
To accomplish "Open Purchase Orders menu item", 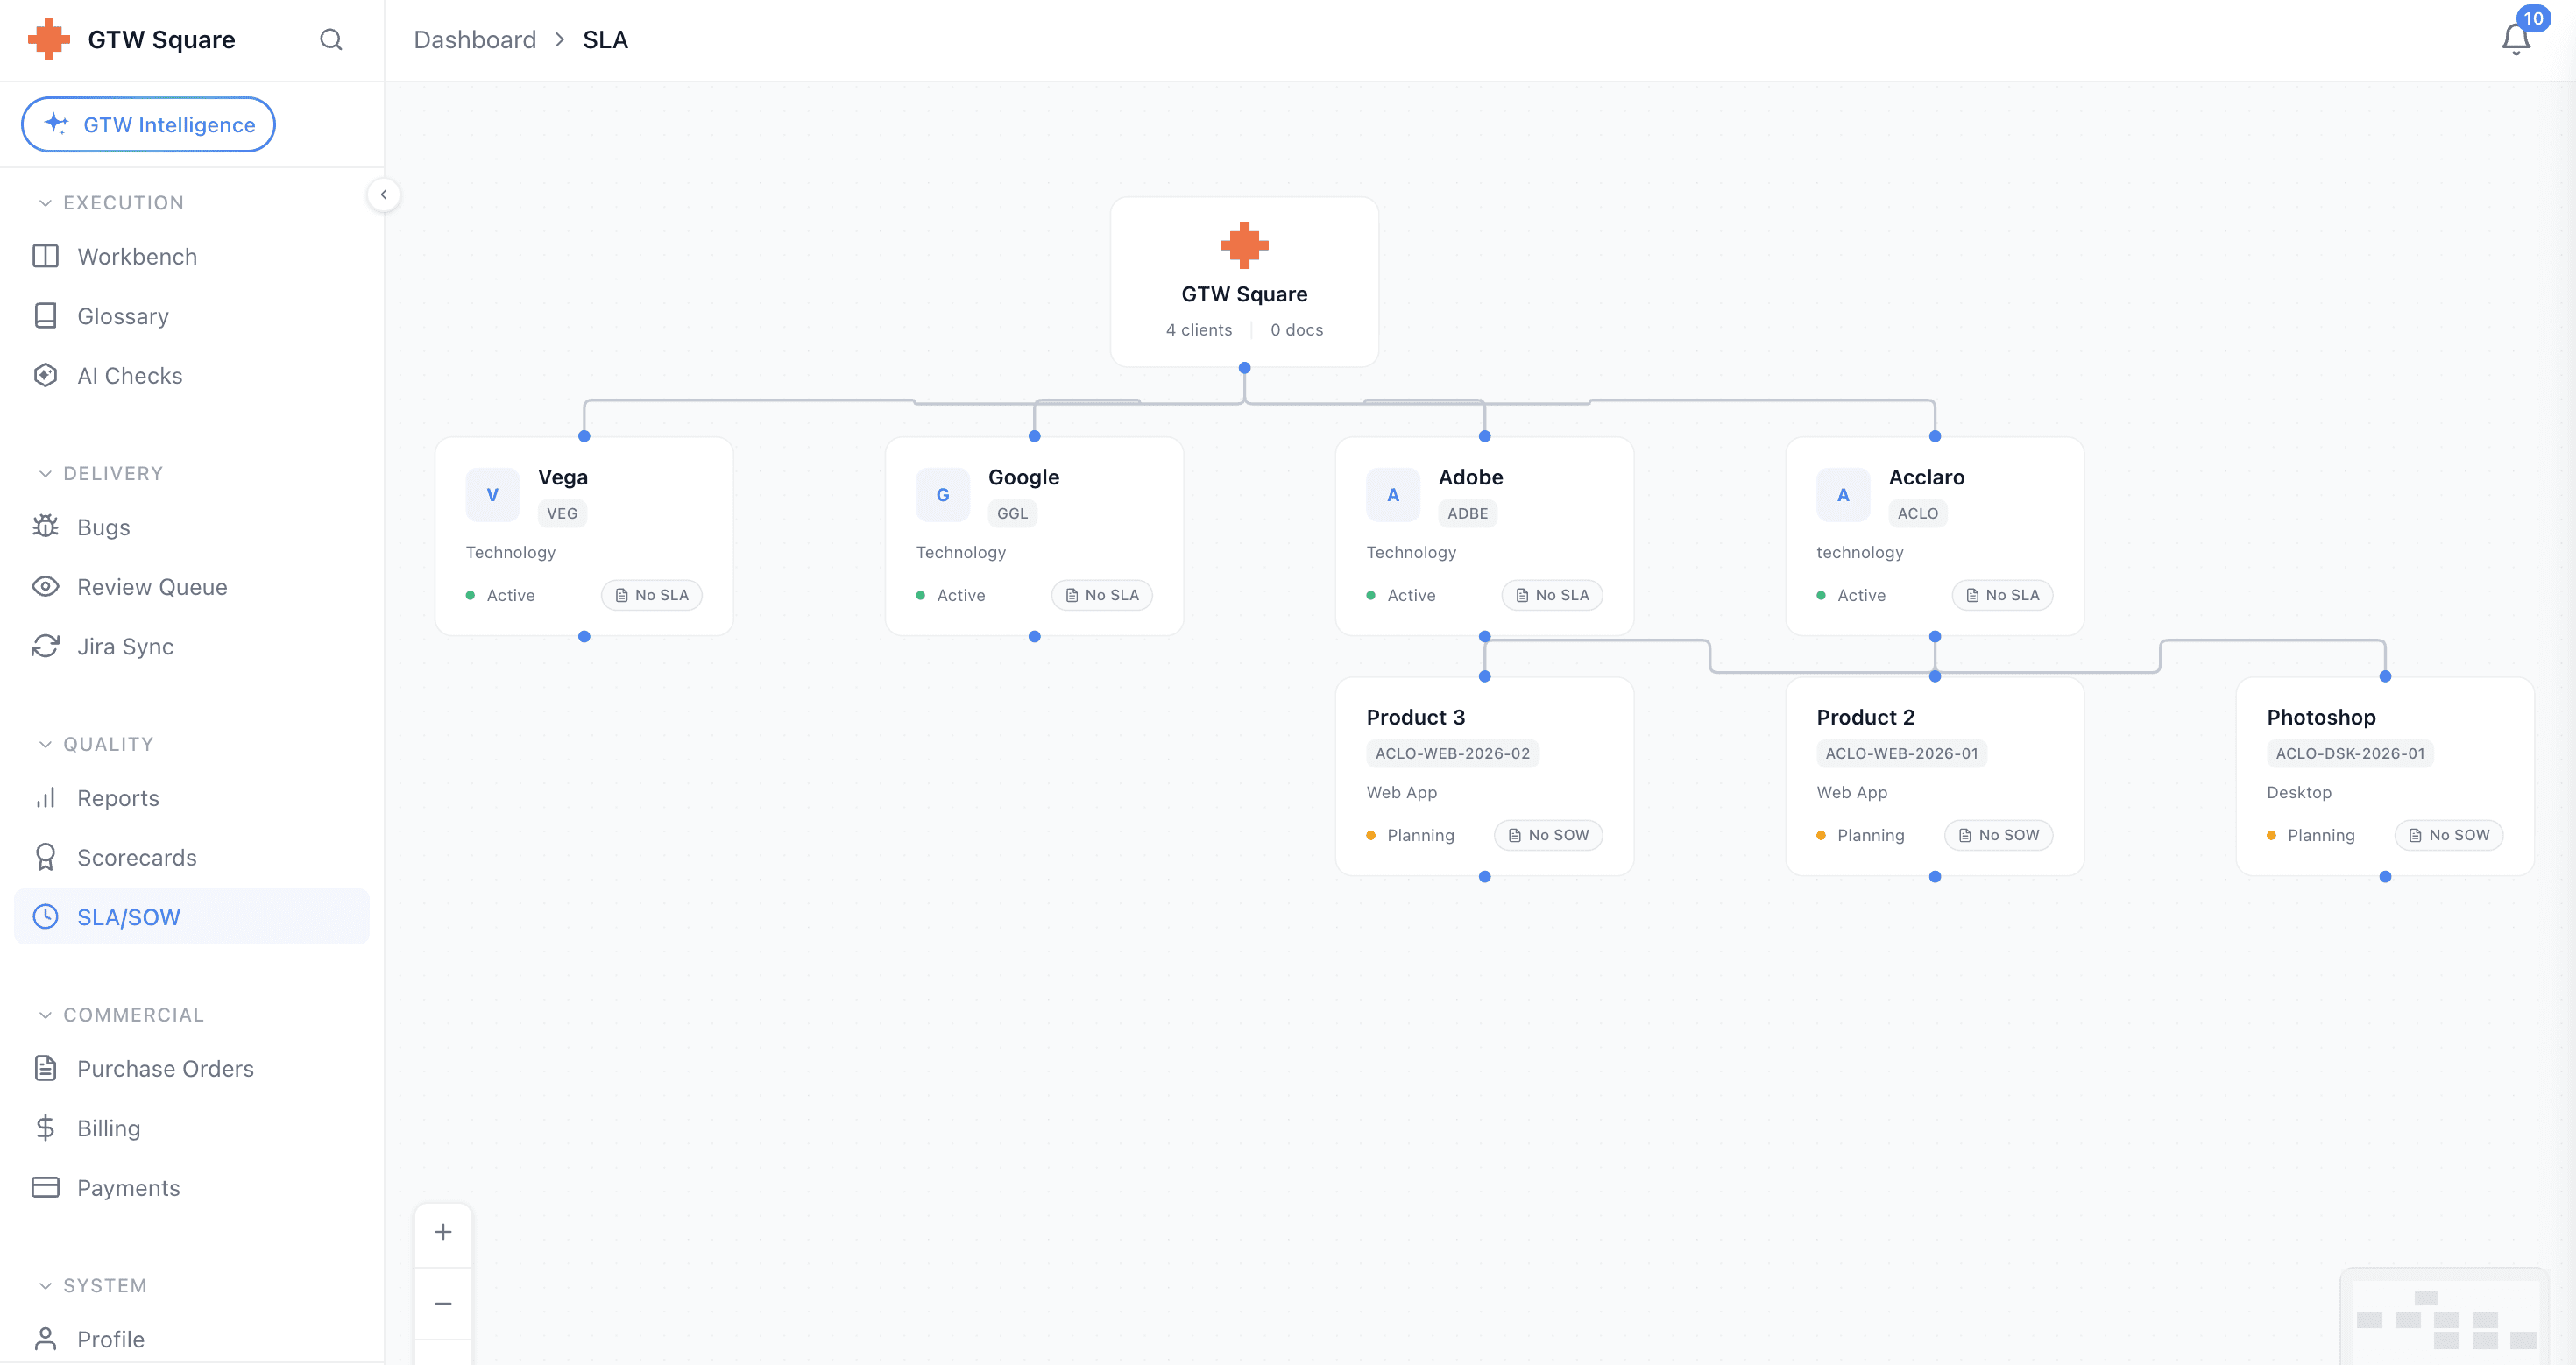I will coord(165,1069).
